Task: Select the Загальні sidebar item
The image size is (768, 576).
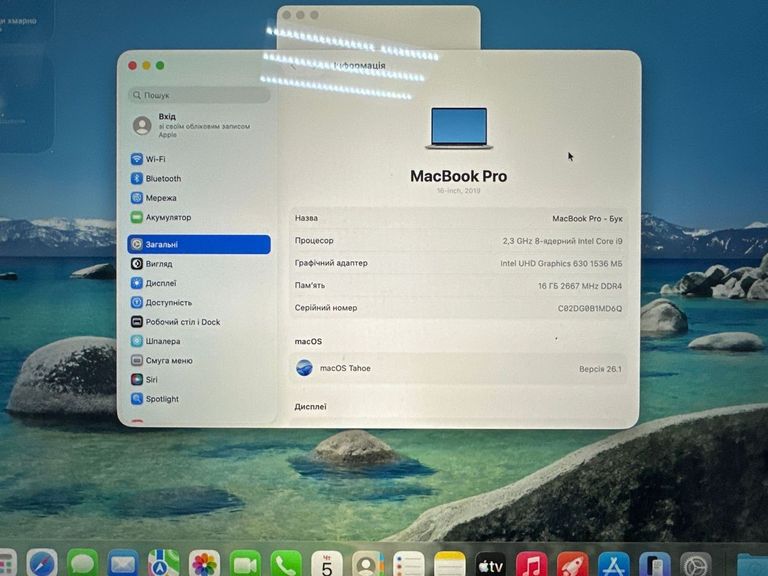Action: tap(198, 244)
